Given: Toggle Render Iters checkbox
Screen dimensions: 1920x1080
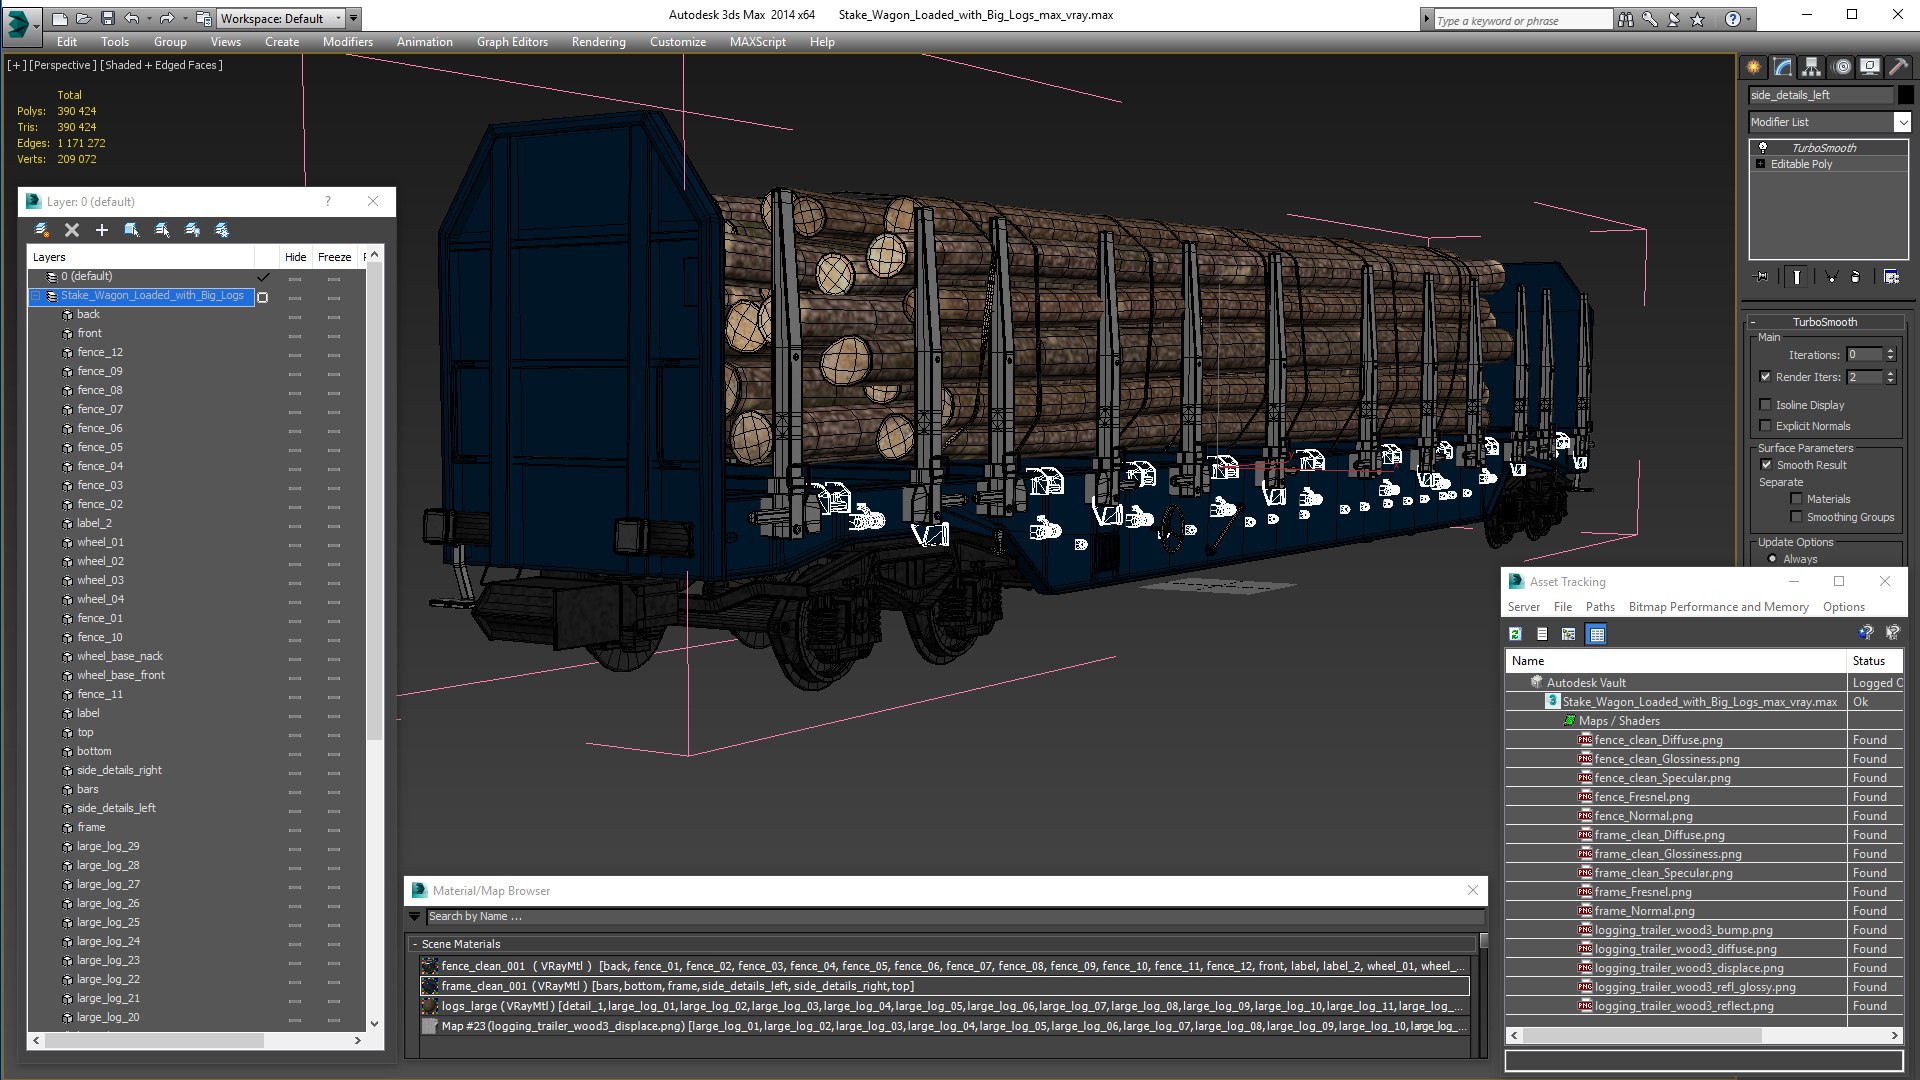Looking at the screenshot, I should tap(1765, 377).
